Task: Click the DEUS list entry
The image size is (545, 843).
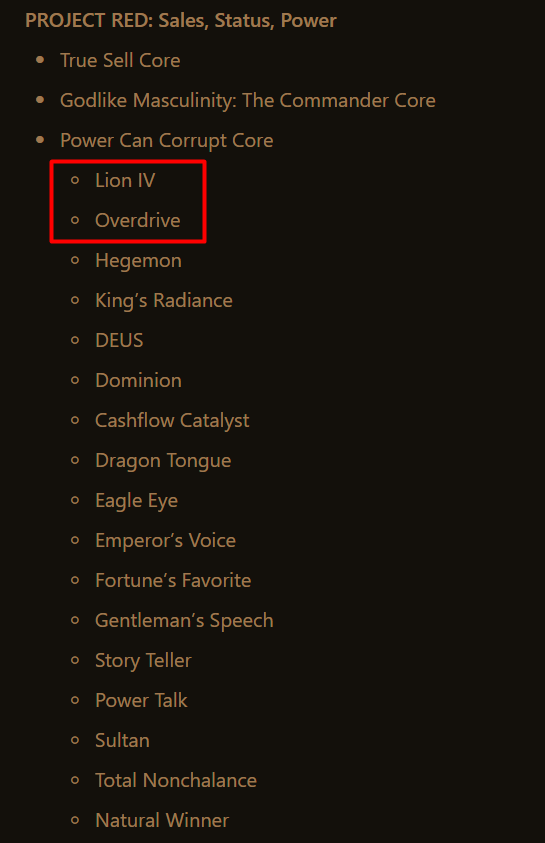Action: click(x=119, y=340)
